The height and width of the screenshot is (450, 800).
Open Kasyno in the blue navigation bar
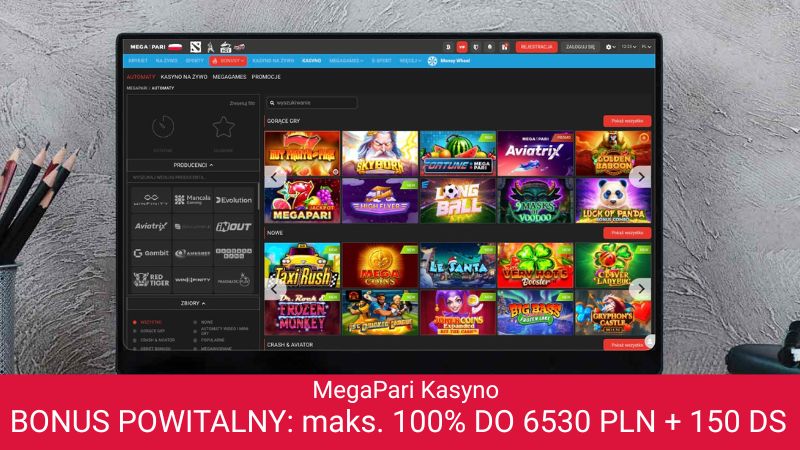tap(311, 61)
